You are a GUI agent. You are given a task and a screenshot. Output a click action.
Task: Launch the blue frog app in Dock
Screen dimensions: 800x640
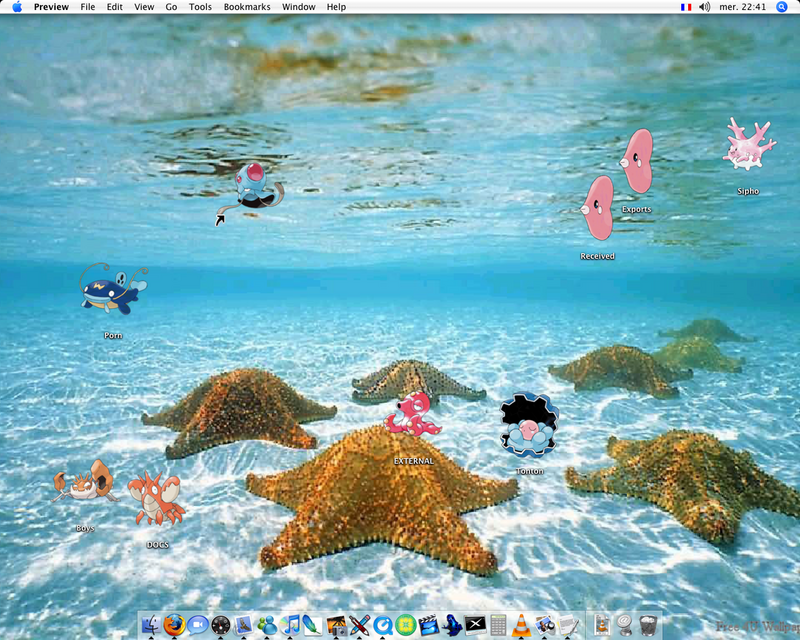tap(452, 625)
